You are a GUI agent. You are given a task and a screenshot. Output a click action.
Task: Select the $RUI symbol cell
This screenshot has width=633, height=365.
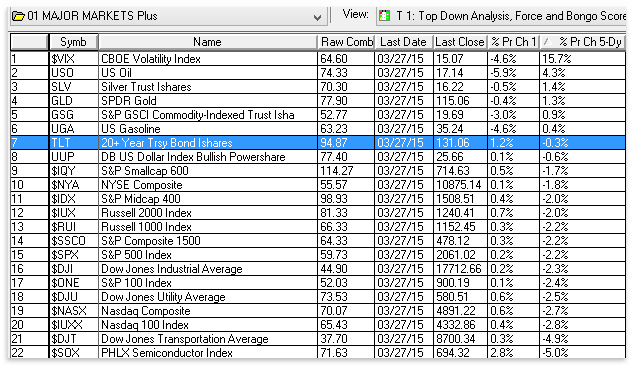(x=73, y=227)
